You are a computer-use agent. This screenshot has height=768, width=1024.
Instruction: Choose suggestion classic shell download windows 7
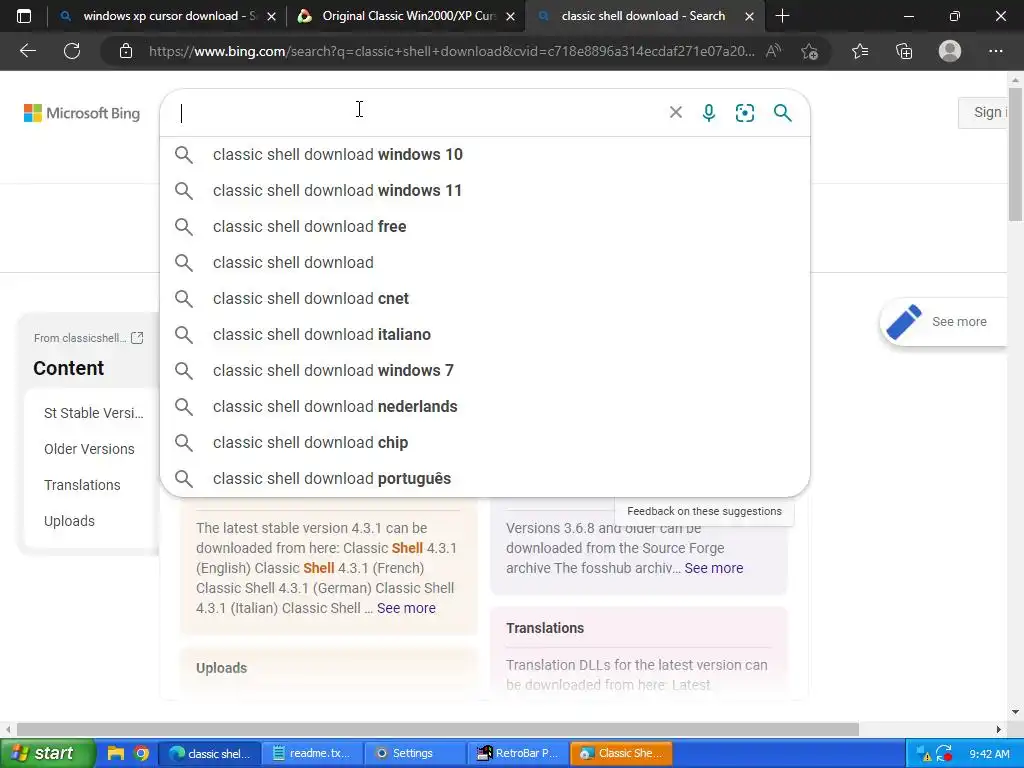point(485,370)
